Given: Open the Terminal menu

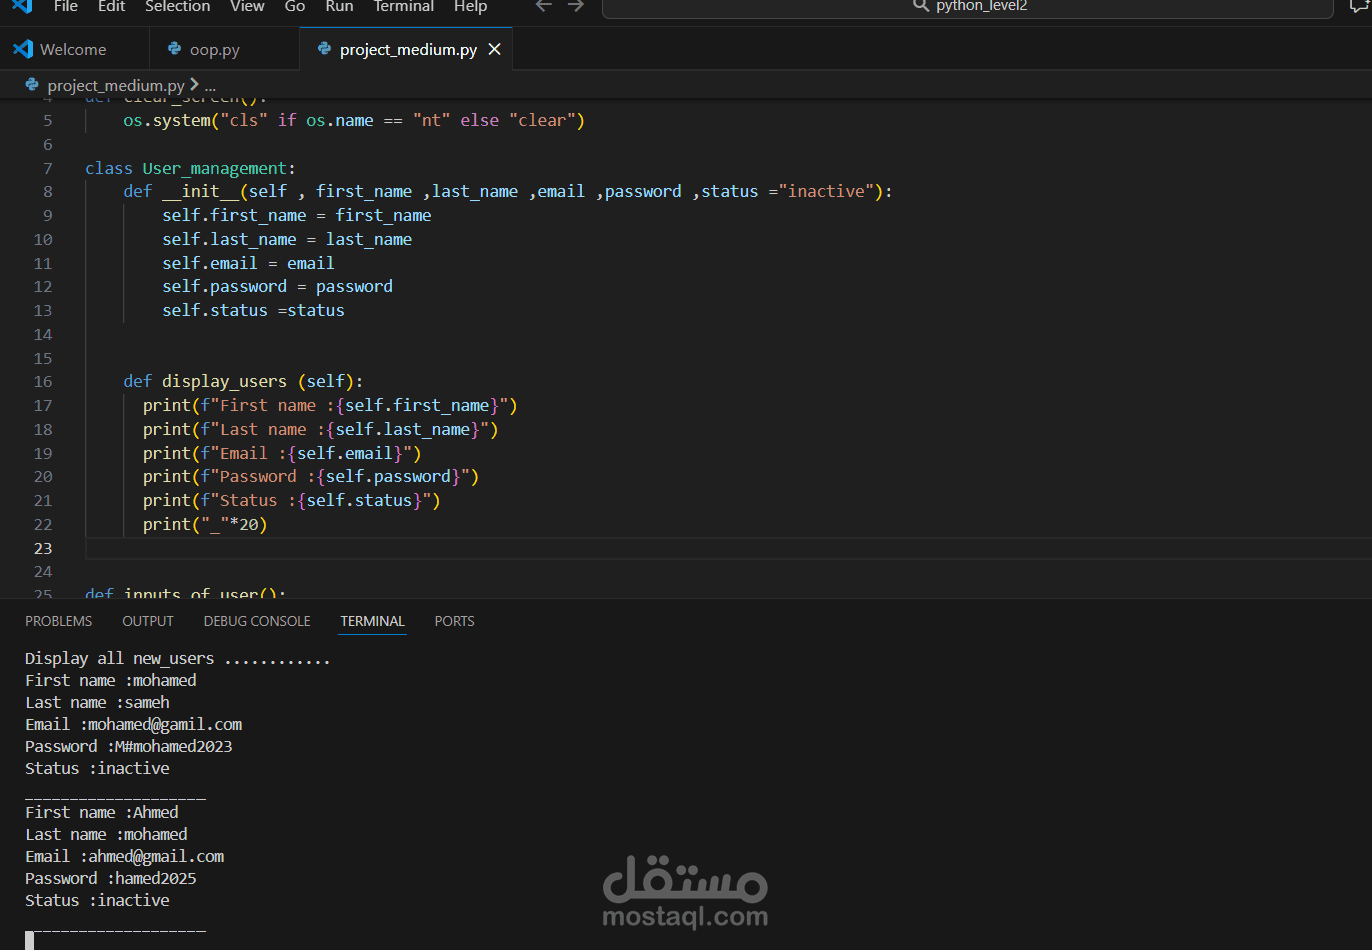Looking at the screenshot, I should click(404, 6).
